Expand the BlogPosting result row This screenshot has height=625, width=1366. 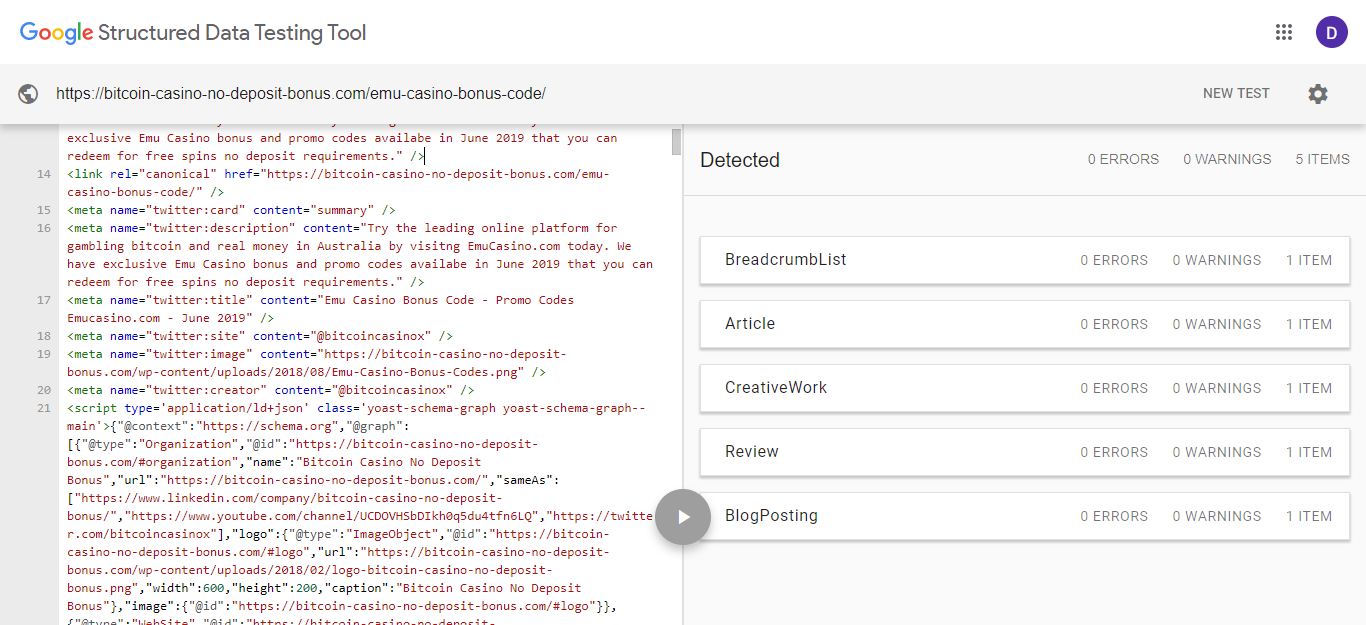coord(1025,516)
